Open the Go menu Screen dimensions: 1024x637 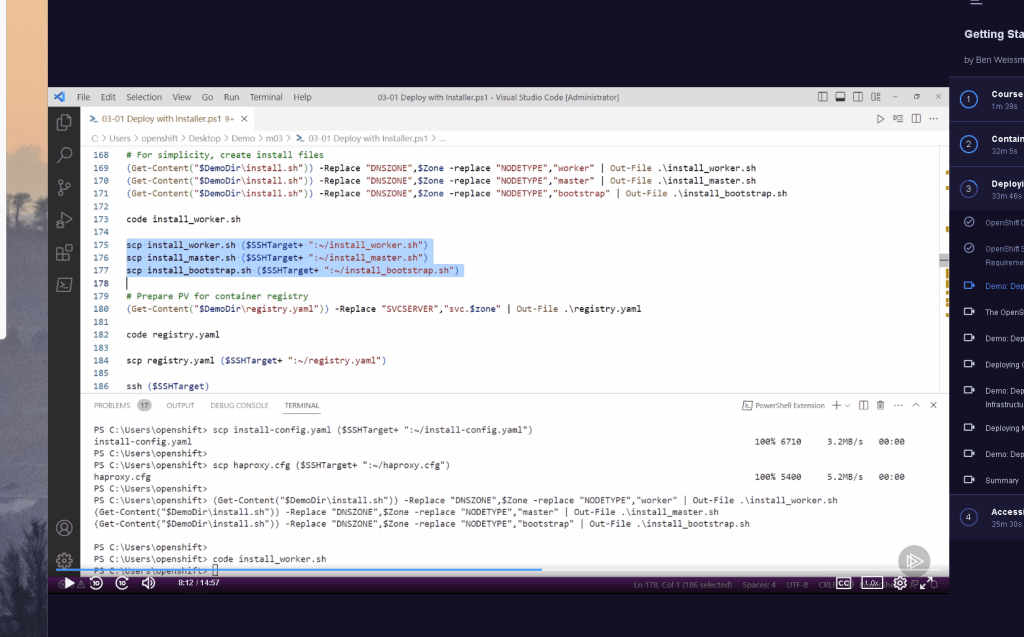(x=207, y=97)
